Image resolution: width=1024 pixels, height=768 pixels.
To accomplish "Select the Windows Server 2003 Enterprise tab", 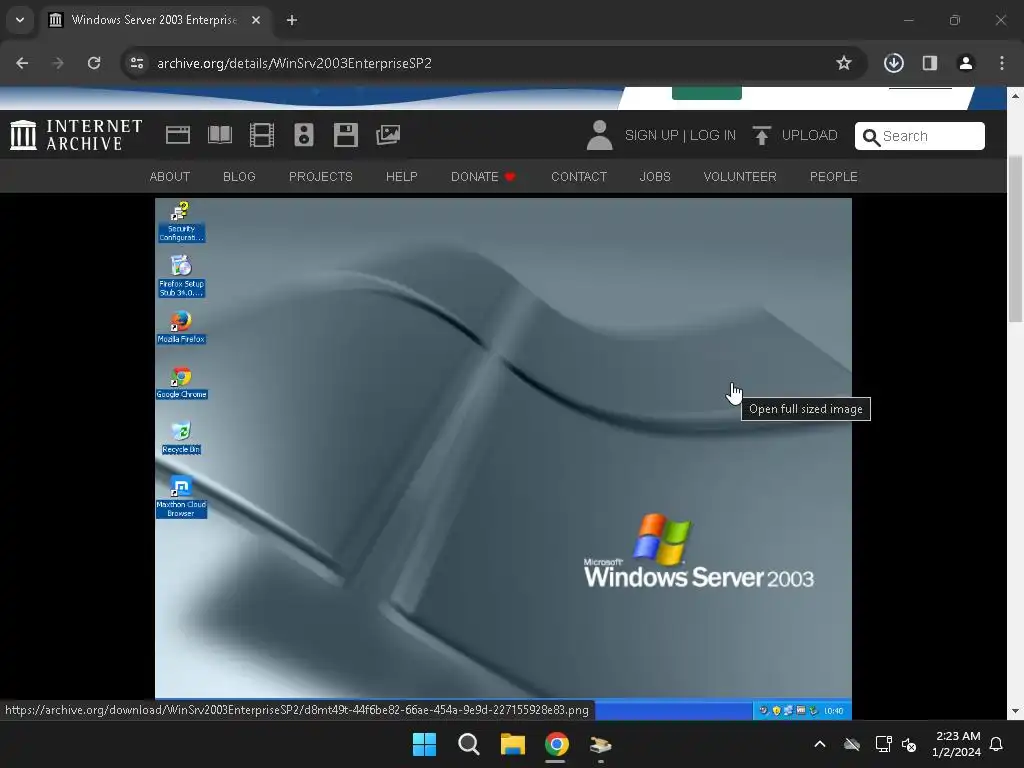I will click(x=155, y=20).
